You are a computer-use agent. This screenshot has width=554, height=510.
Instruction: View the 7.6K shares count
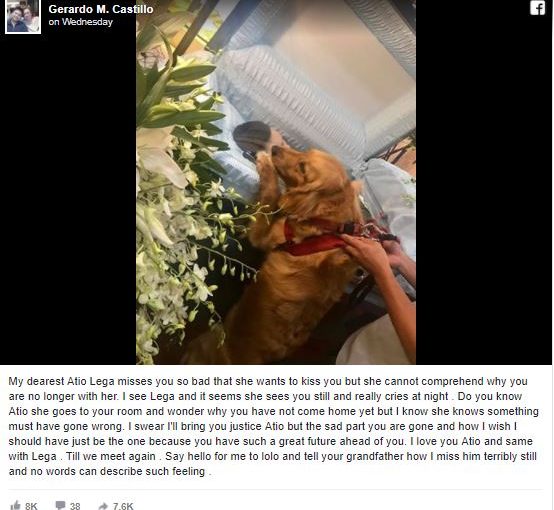(123, 506)
